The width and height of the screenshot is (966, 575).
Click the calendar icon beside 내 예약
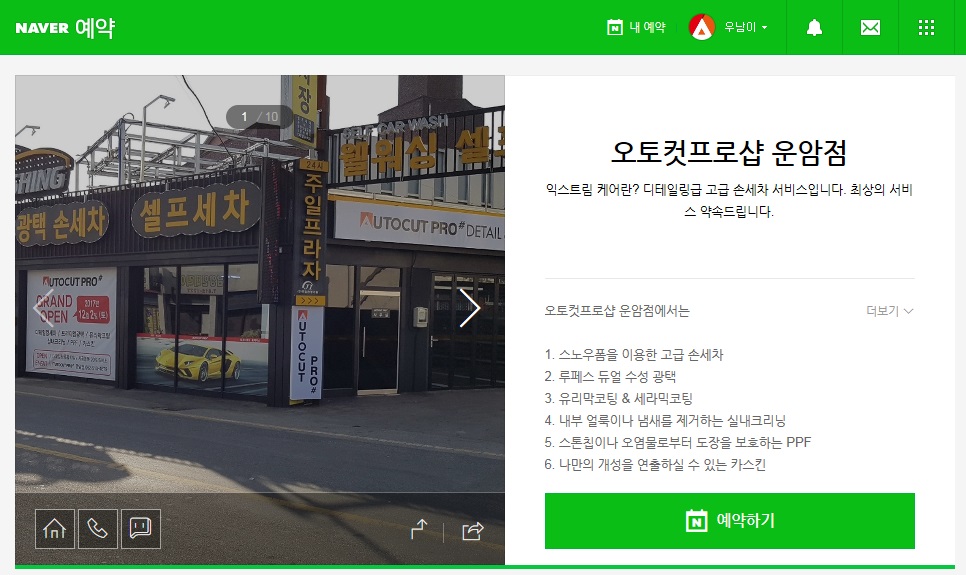click(x=615, y=27)
